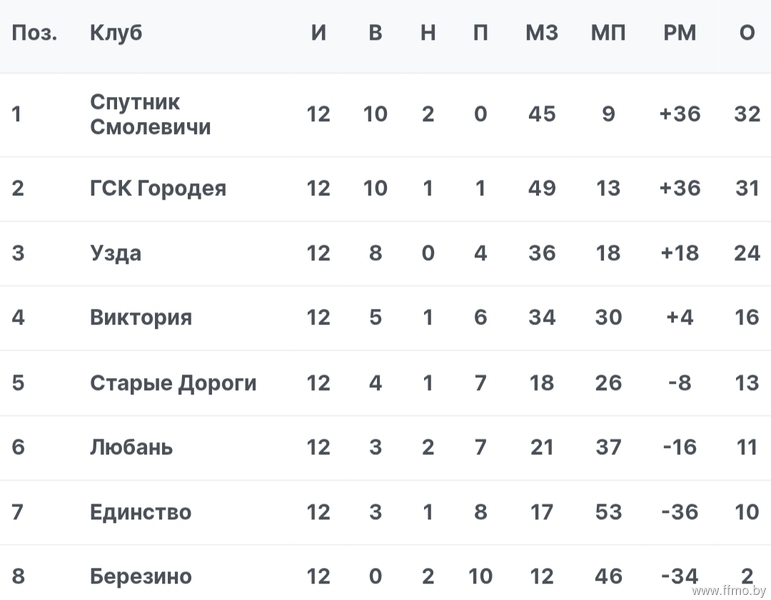
Task: Click the РМ goal-difference header
Action: [x=680, y=33]
